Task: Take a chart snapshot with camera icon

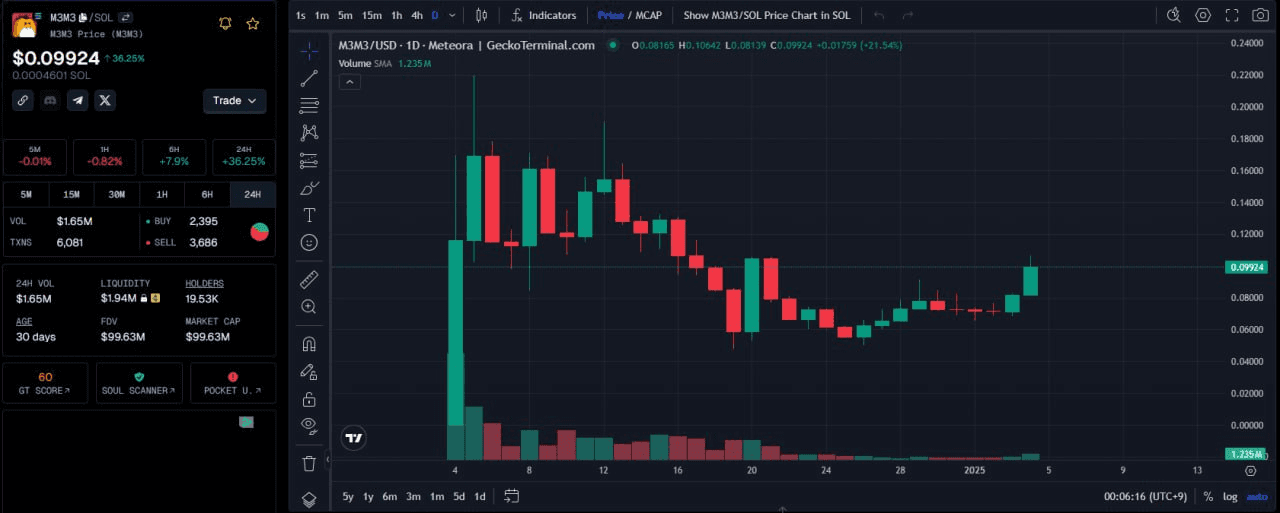Action: [x=1260, y=15]
